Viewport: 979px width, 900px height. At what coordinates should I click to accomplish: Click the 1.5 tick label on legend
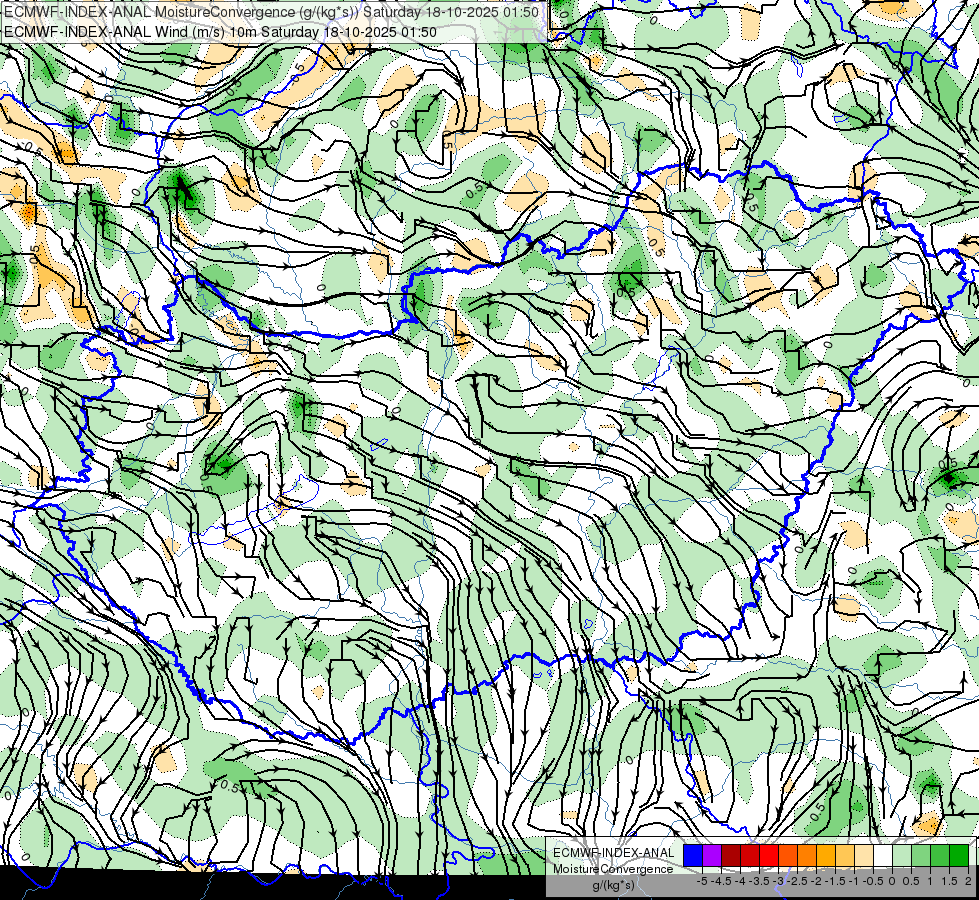[949, 881]
